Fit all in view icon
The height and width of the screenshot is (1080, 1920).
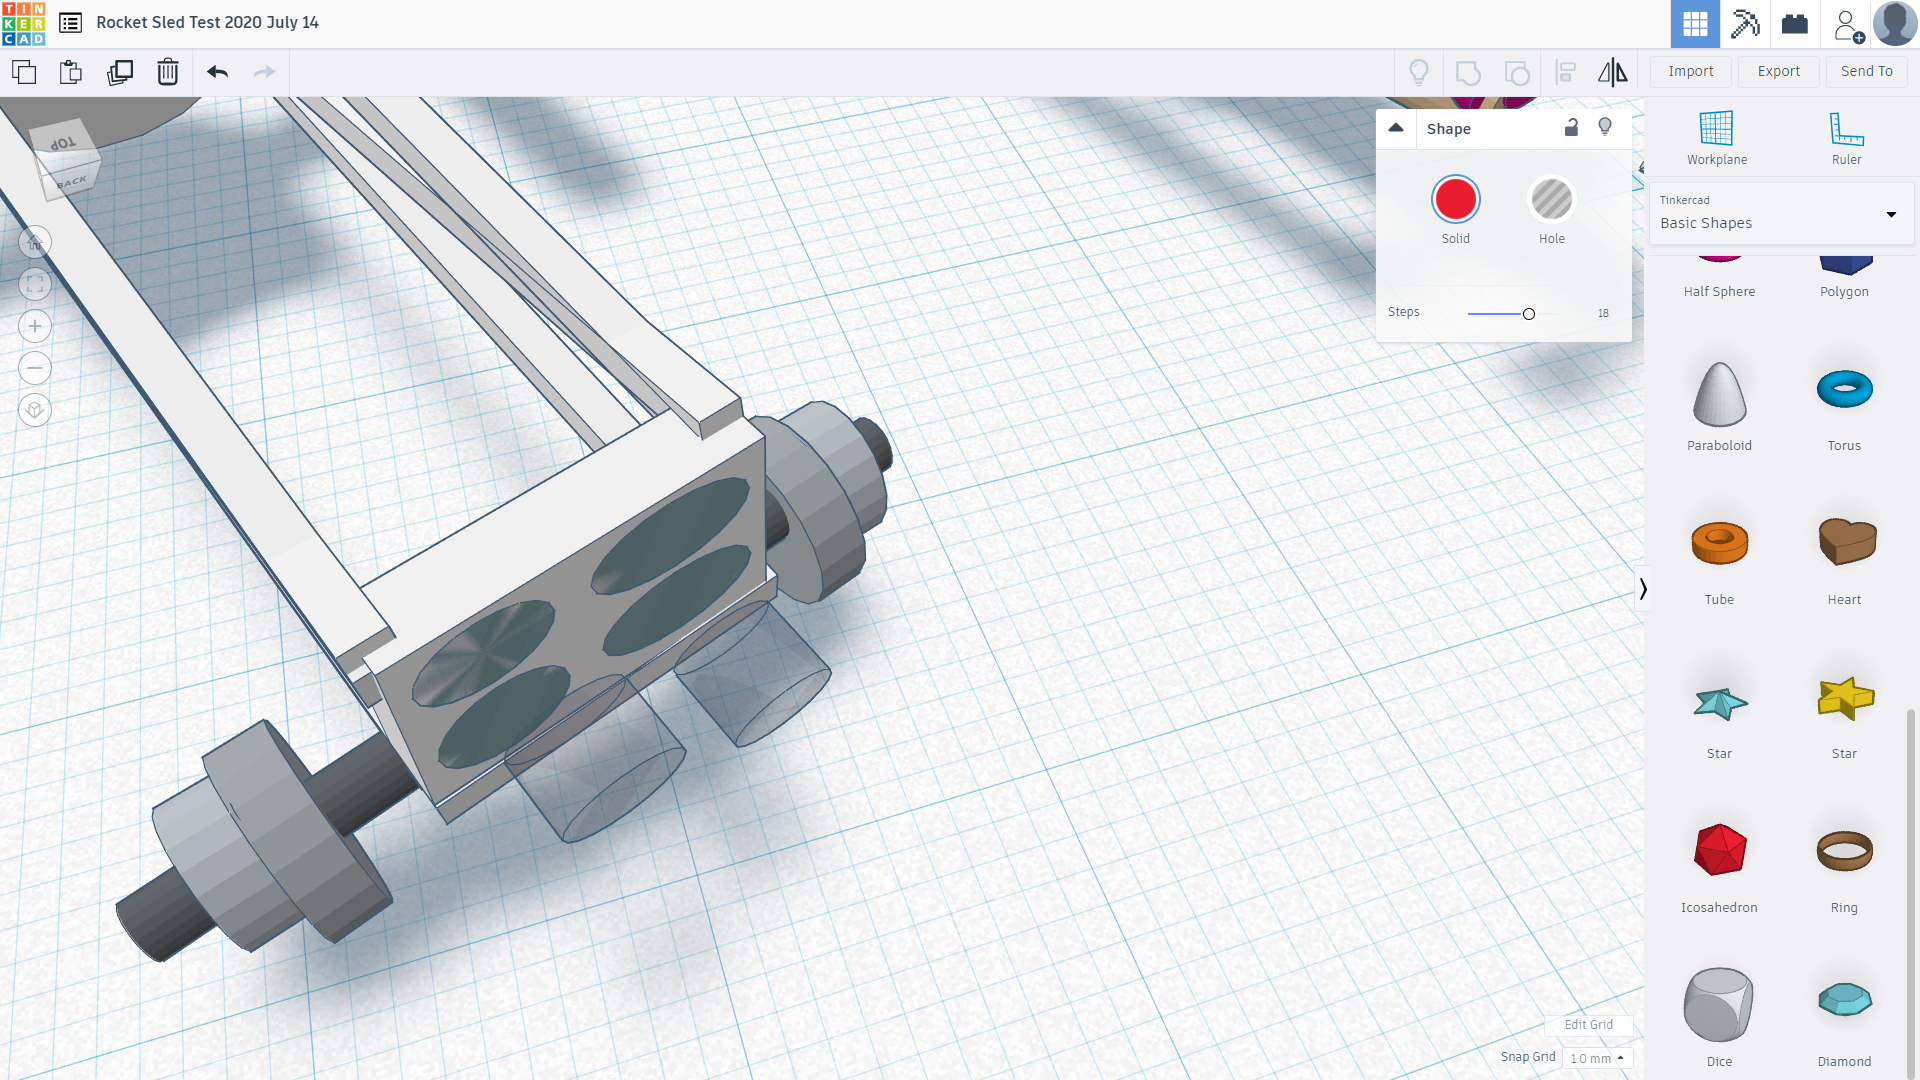click(35, 284)
